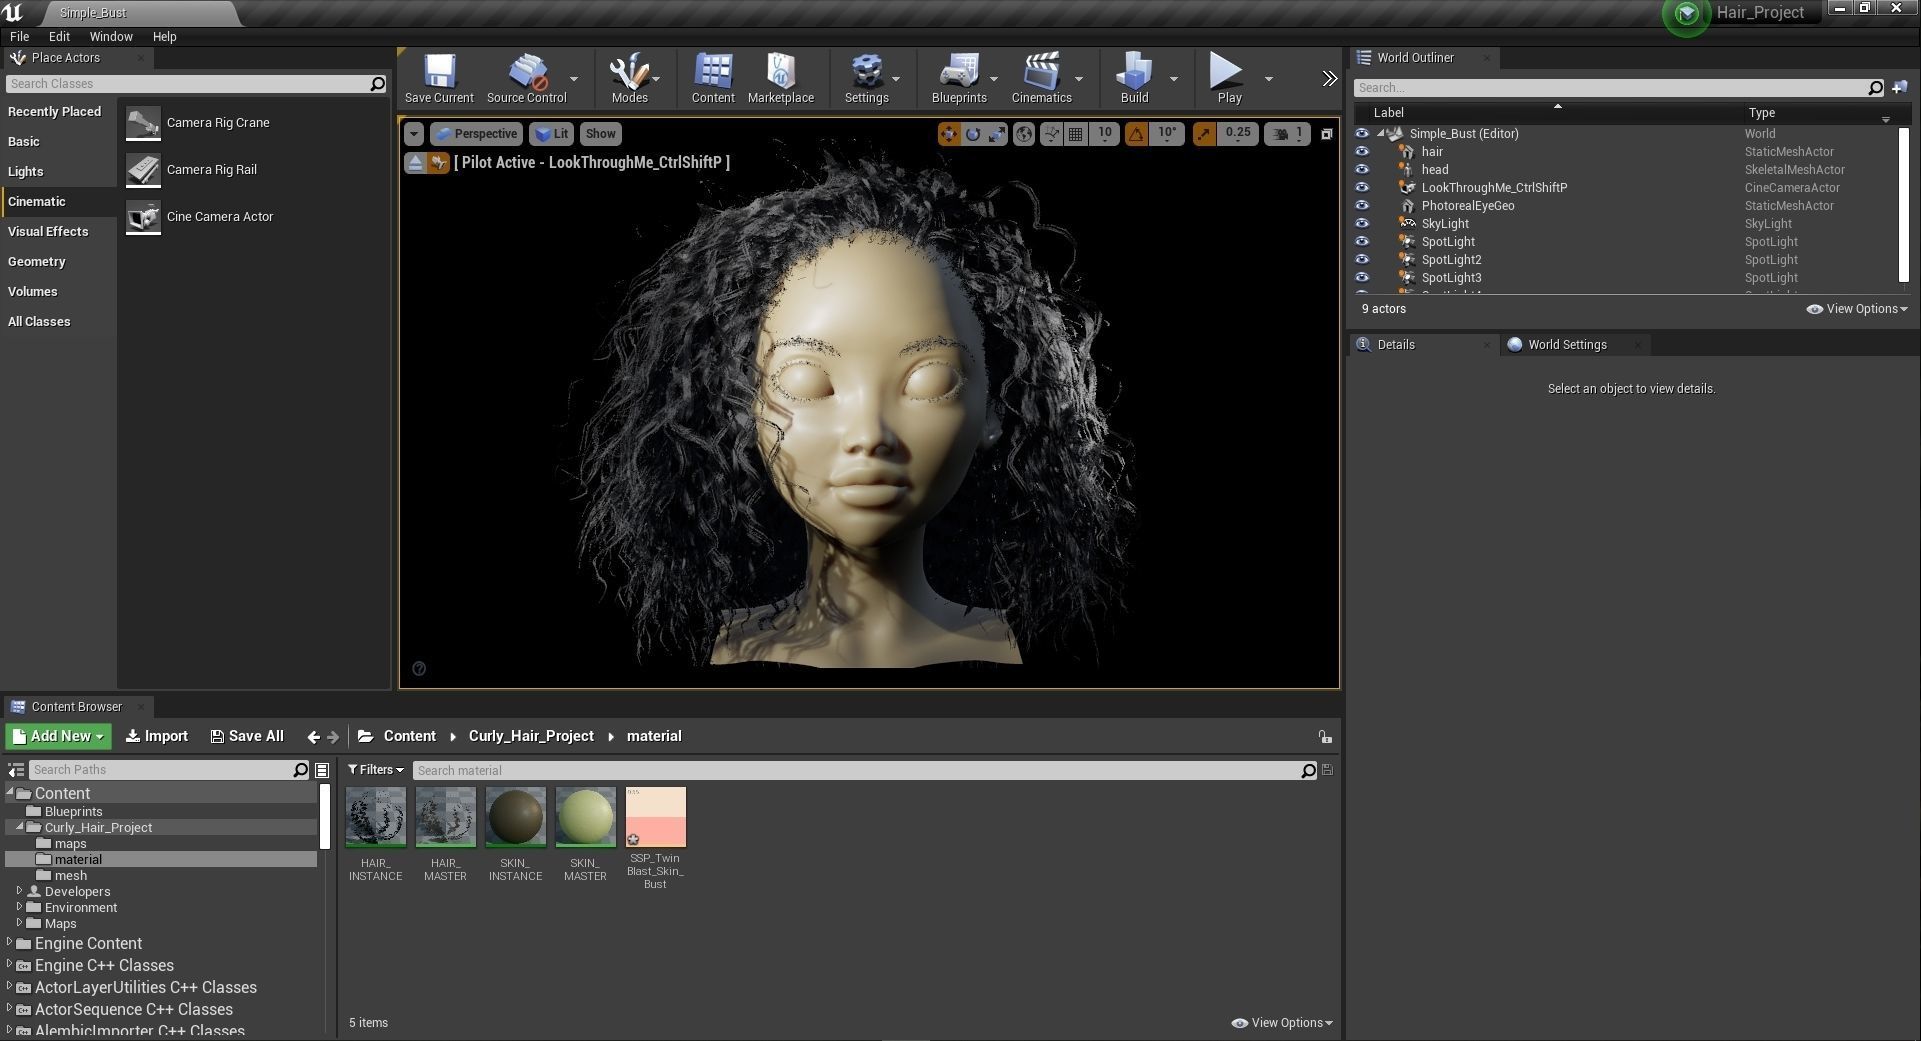The height and width of the screenshot is (1041, 1921).
Task: Select the scale gizmo mode in viewport
Action: coord(996,133)
